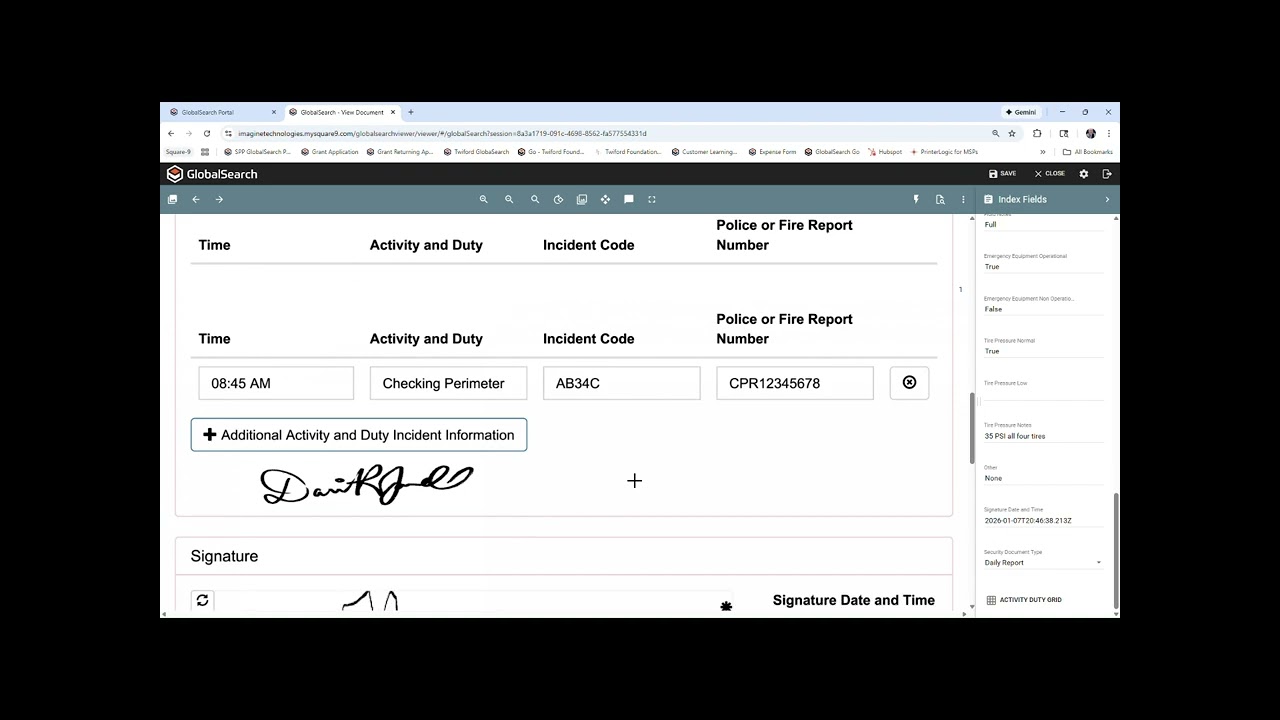Go back in browser history

pyautogui.click(x=171, y=133)
